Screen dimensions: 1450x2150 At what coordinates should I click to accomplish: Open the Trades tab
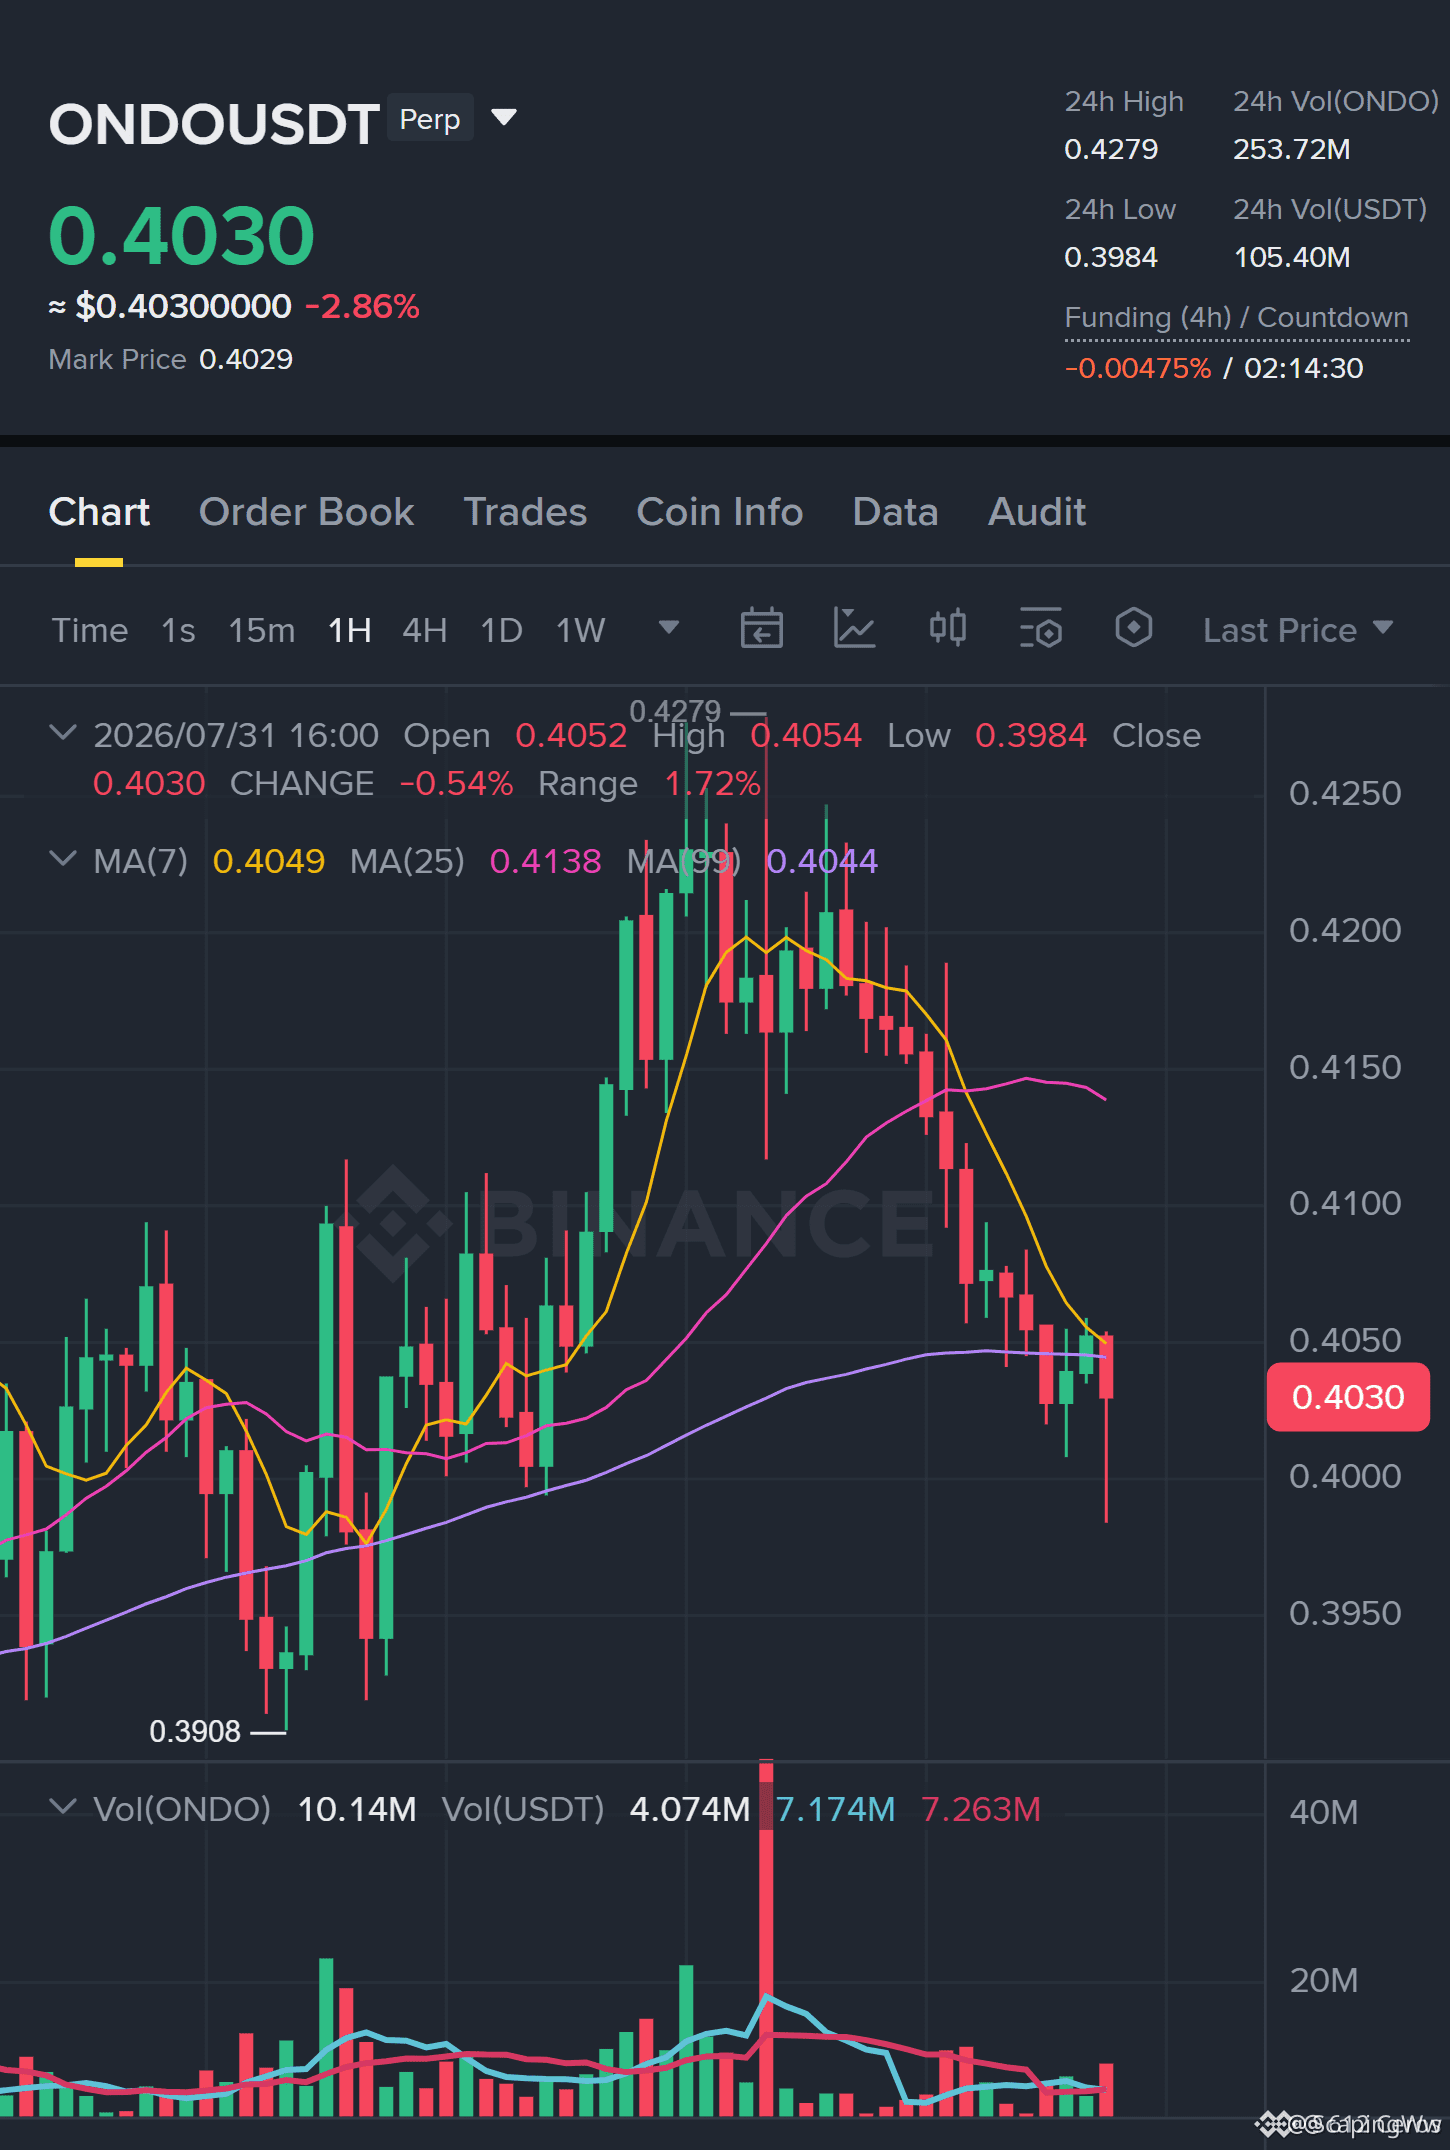pos(525,512)
